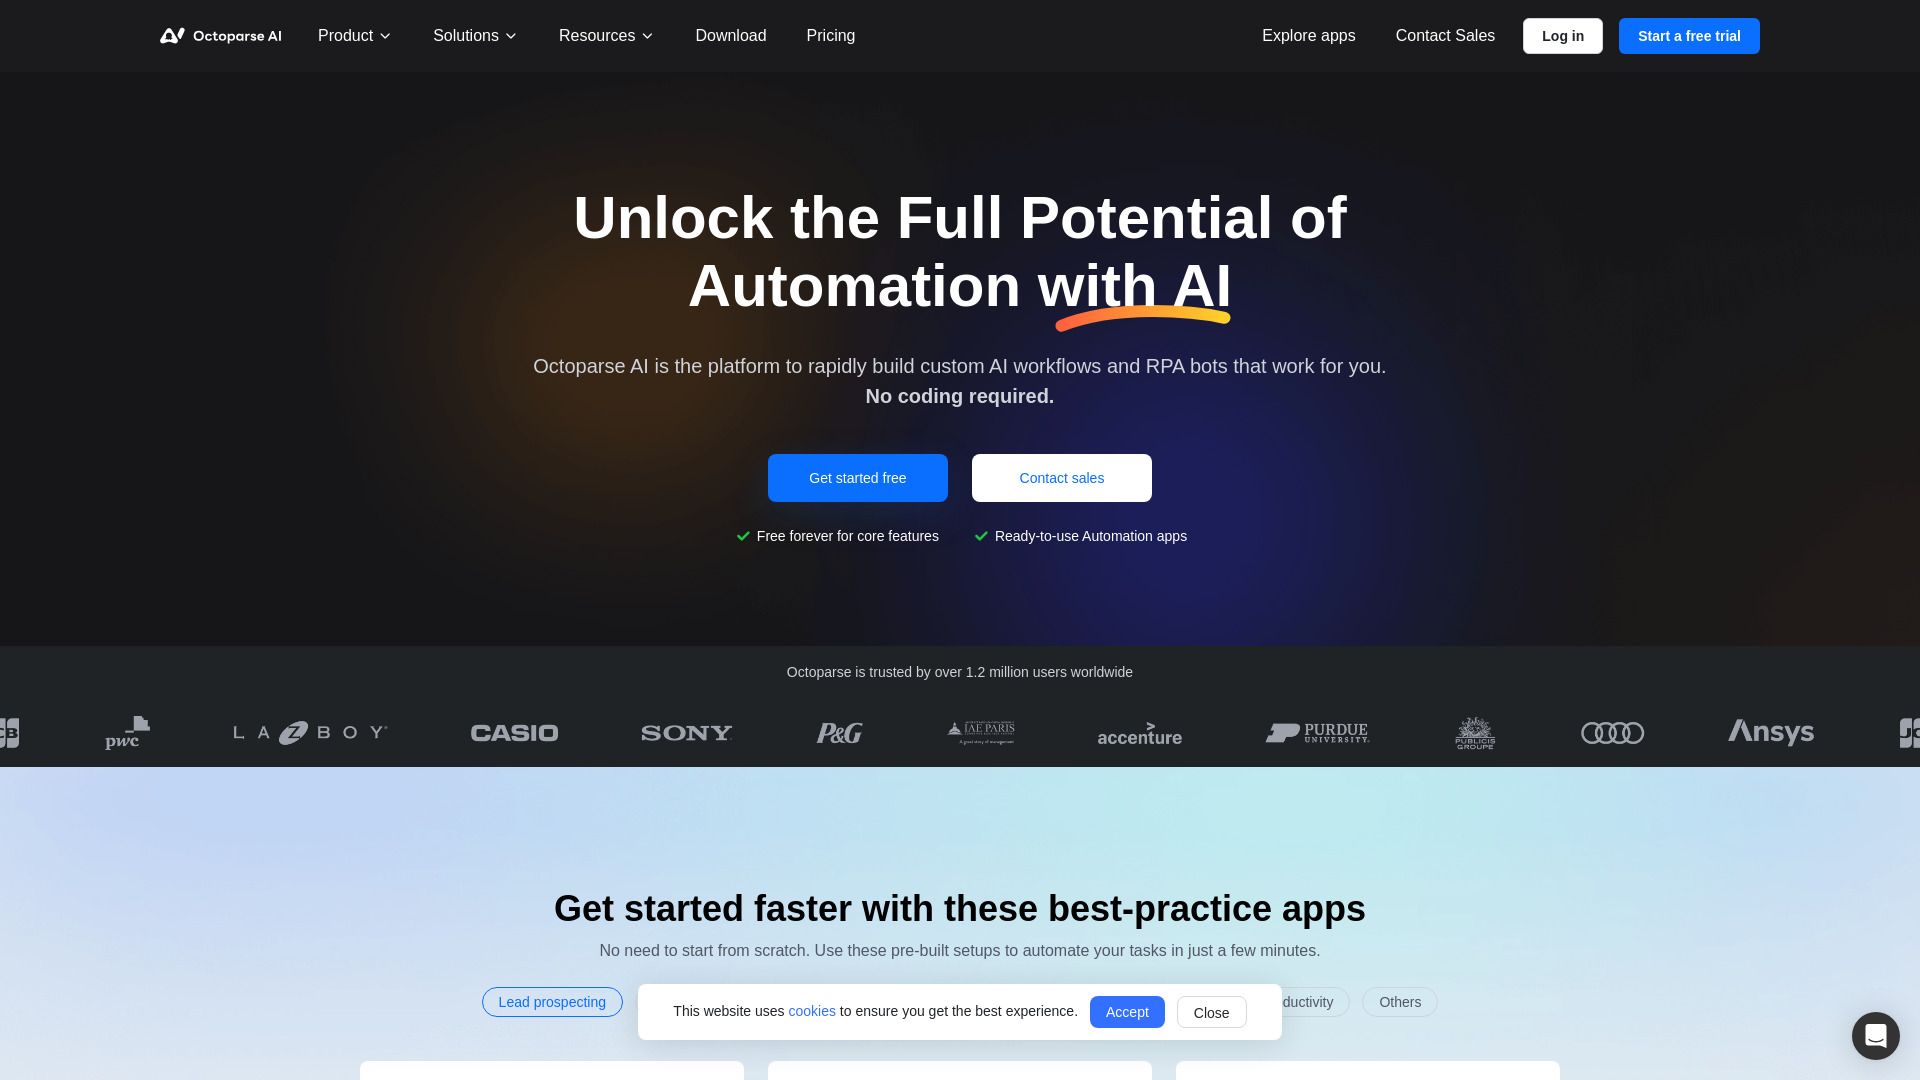
Task: Click the Pricing menu item
Action: [829, 36]
